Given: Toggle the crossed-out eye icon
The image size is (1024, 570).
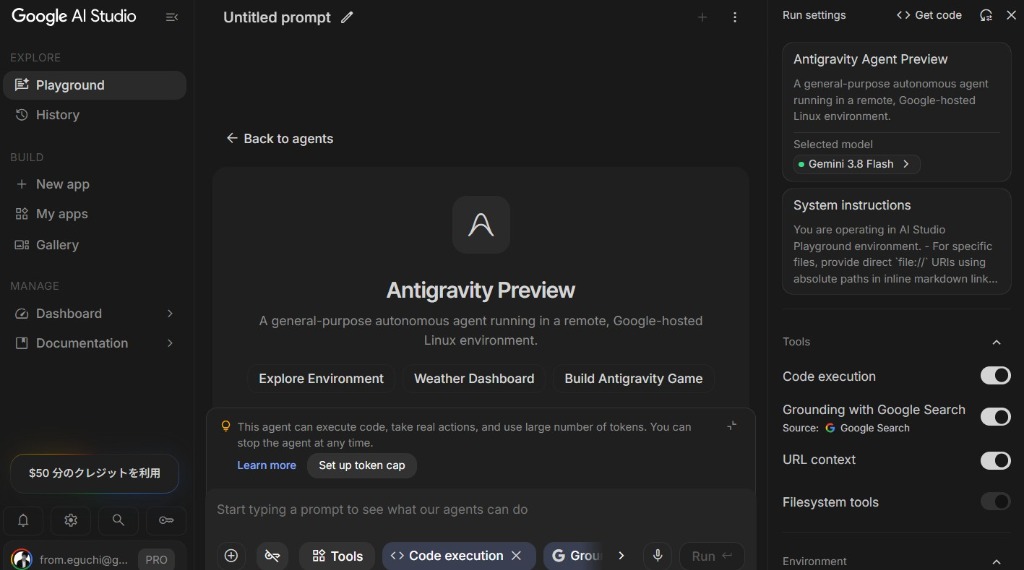Looking at the screenshot, I should 272,556.
